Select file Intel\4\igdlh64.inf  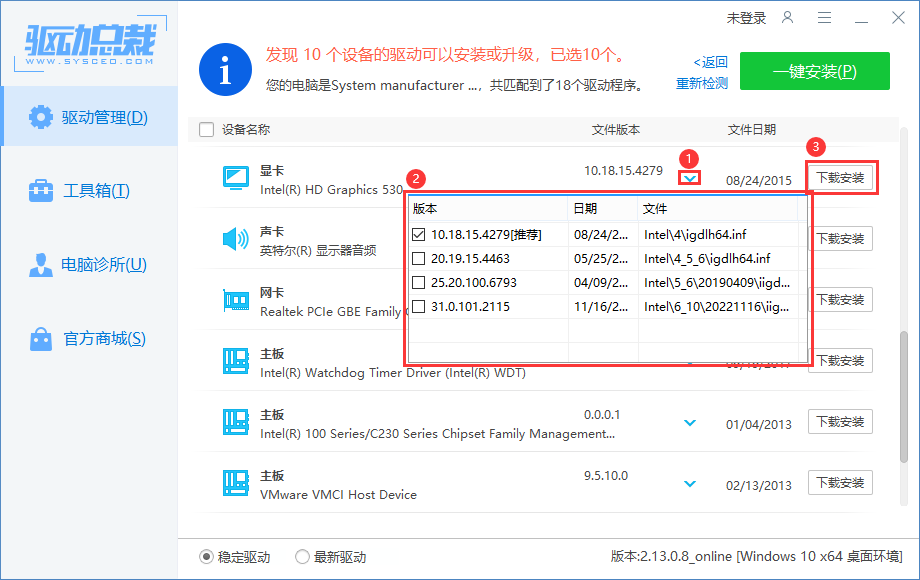click(x=695, y=235)
